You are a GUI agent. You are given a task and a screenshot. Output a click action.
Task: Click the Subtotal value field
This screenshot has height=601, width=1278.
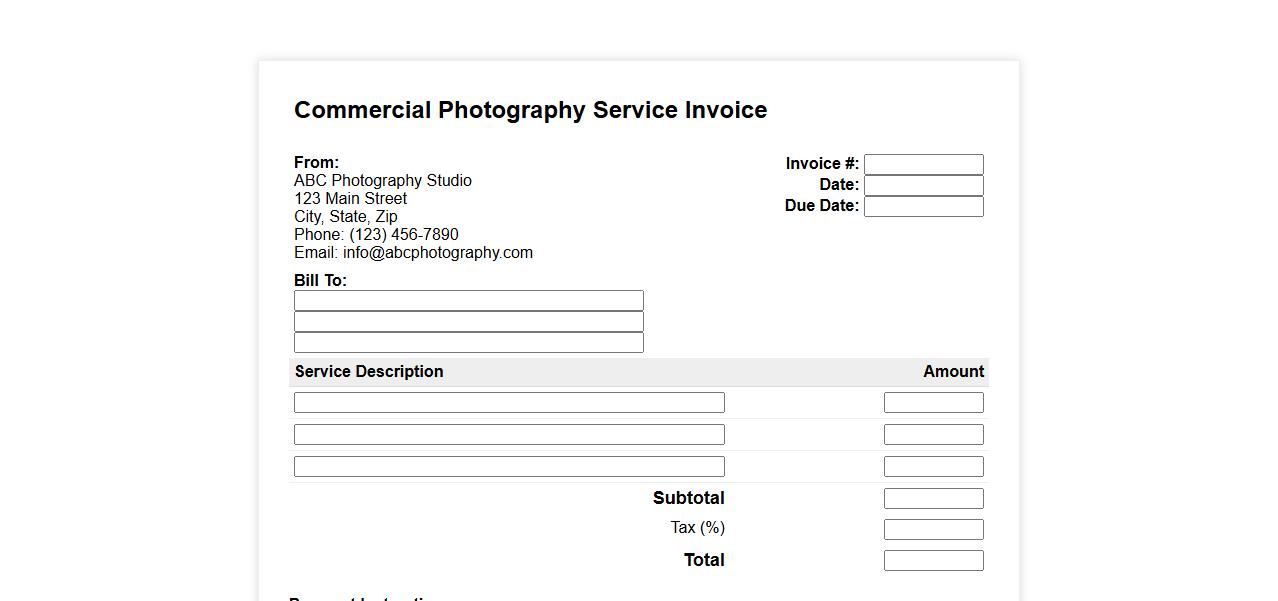pyautogui.click(x=933, y=498)
